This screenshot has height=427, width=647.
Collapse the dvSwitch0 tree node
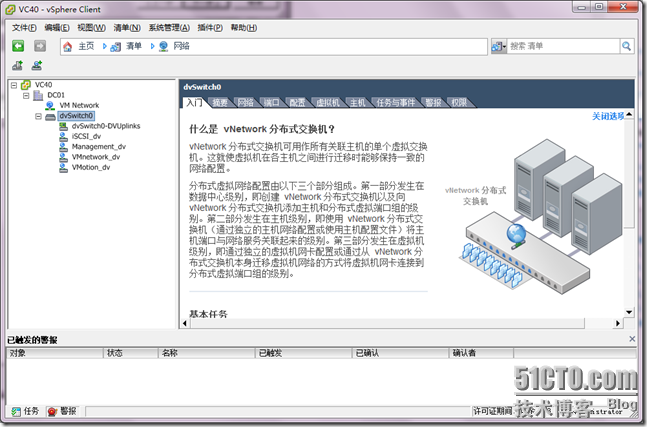(x=38, y=116)
